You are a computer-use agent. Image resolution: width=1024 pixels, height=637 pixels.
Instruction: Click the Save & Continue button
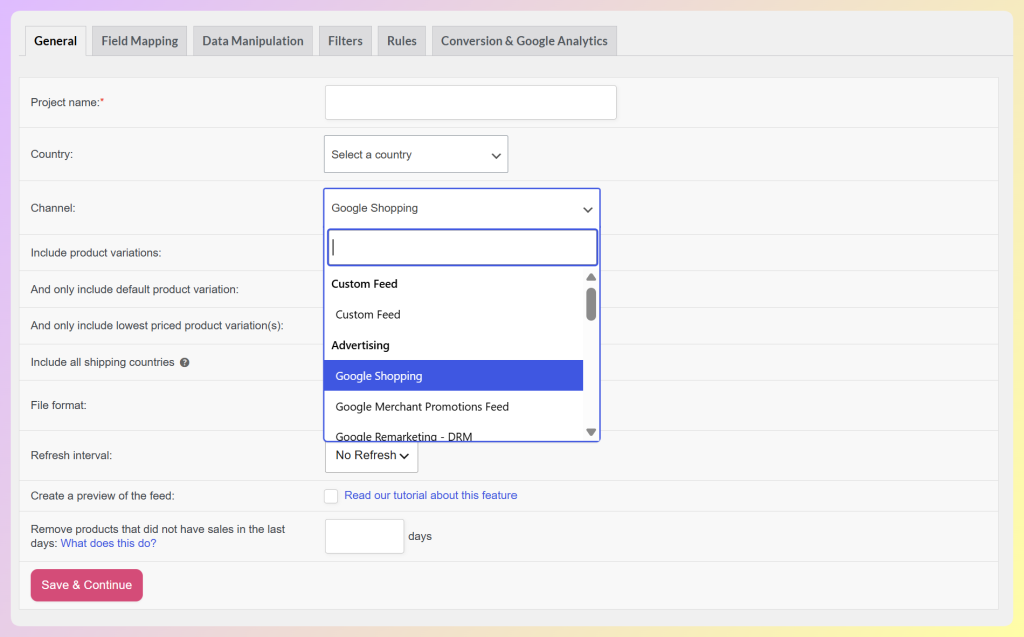87,585
